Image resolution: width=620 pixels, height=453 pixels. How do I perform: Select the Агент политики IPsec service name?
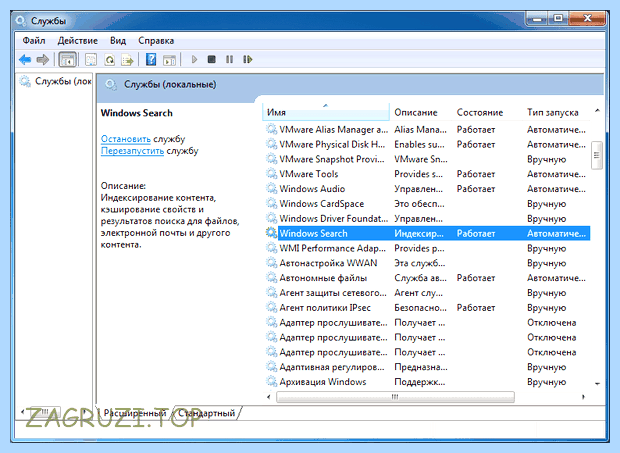coord(325,308)
